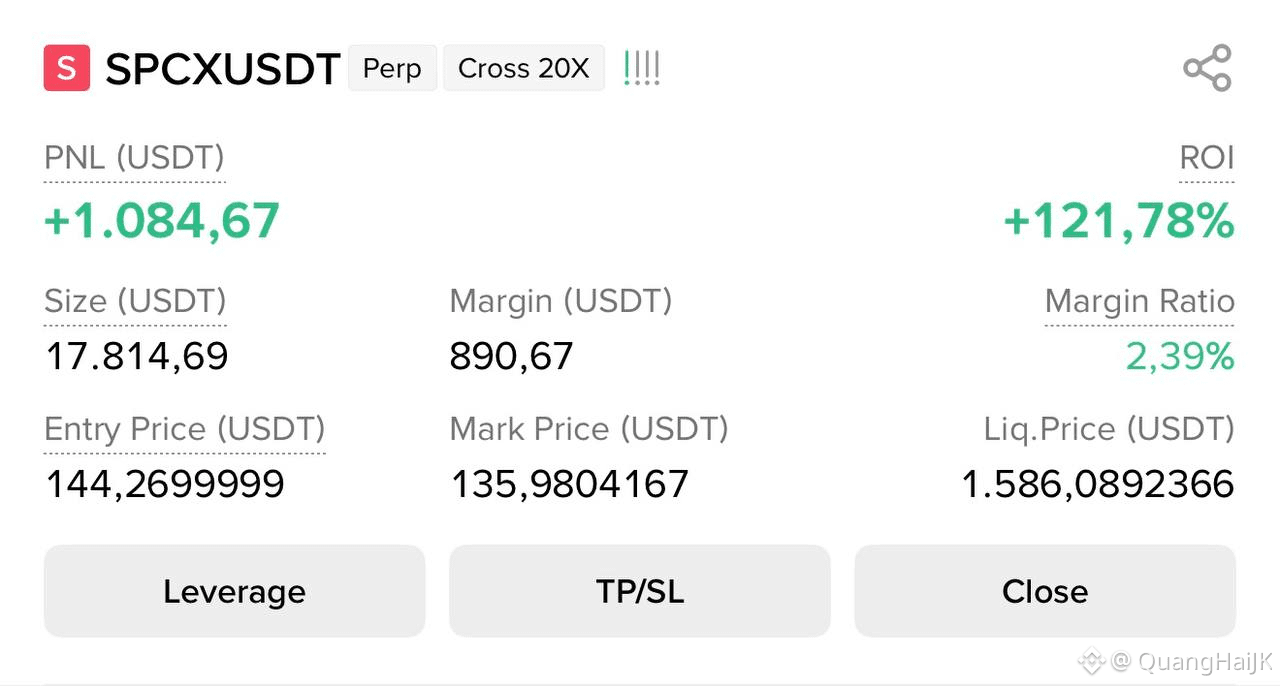Click the red S short-side badge

pos(67,68)
